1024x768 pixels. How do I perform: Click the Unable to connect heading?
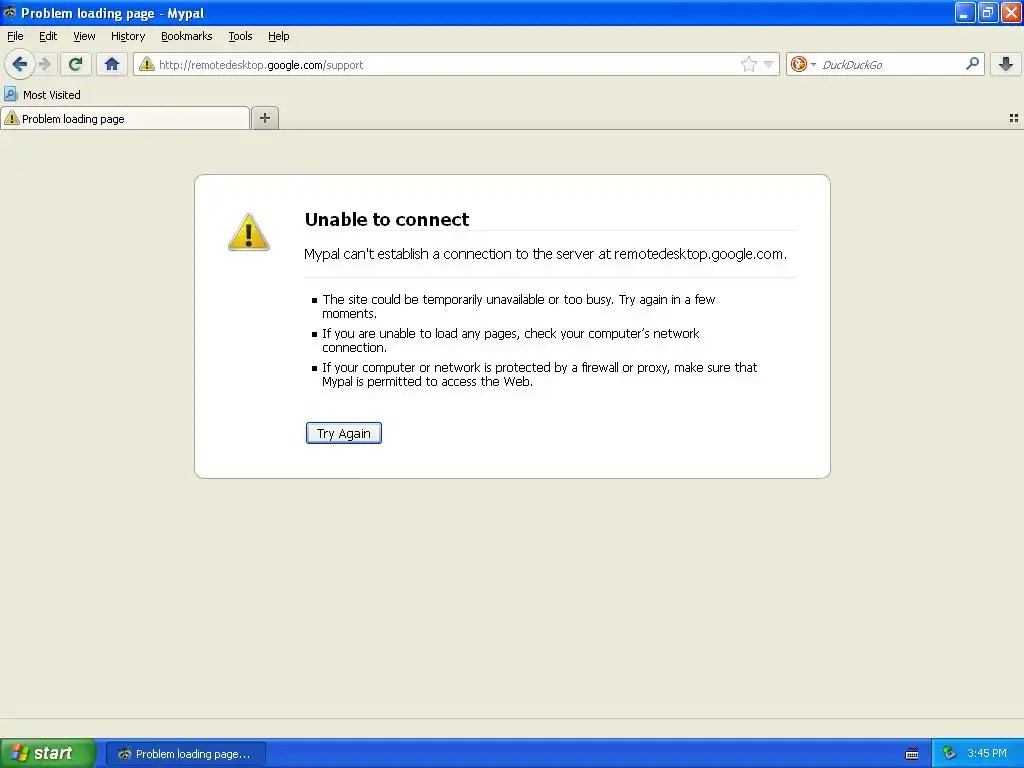387,219
